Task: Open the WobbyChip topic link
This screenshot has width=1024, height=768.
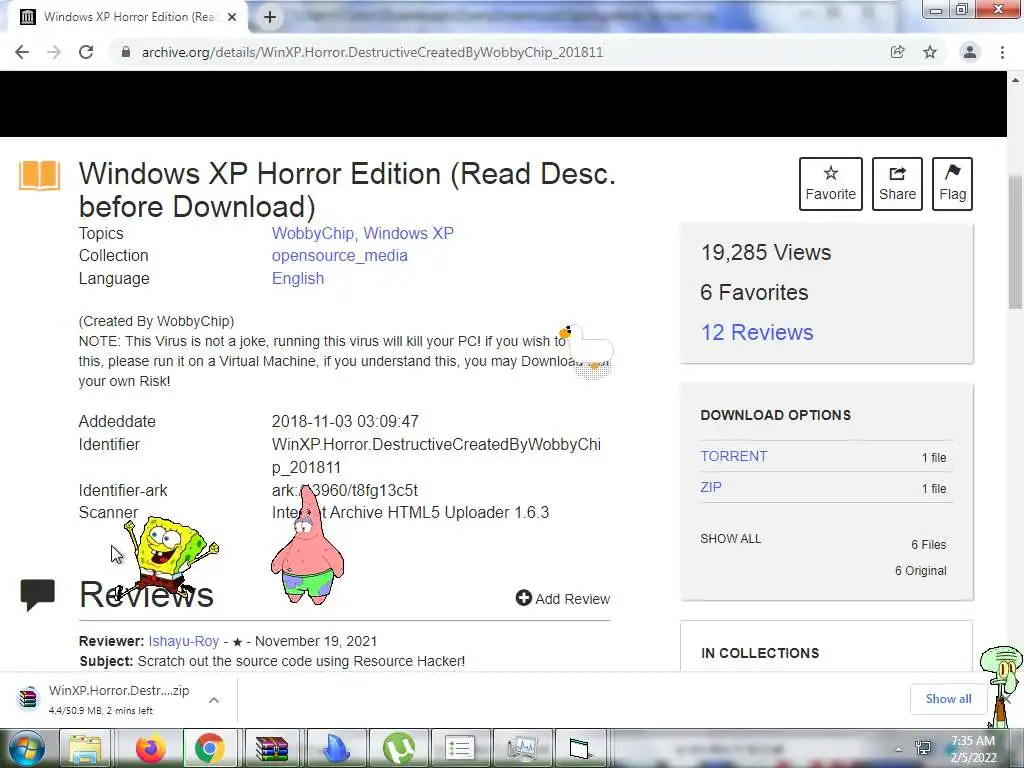Action: click(x=313, y=233)
